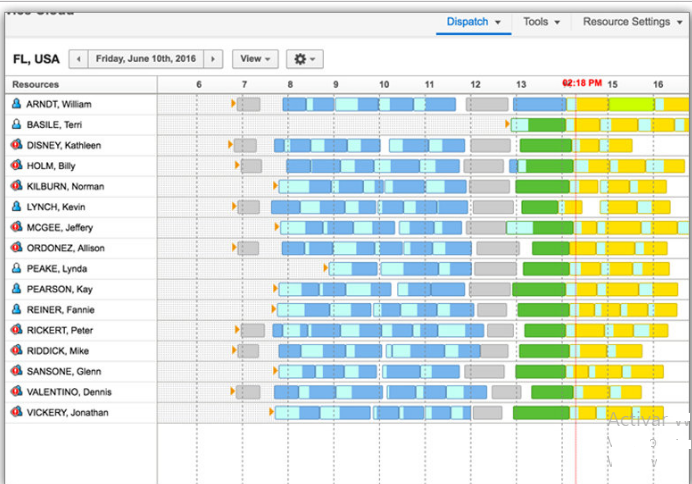Click the next day arrow button

[x=212, y=59]
